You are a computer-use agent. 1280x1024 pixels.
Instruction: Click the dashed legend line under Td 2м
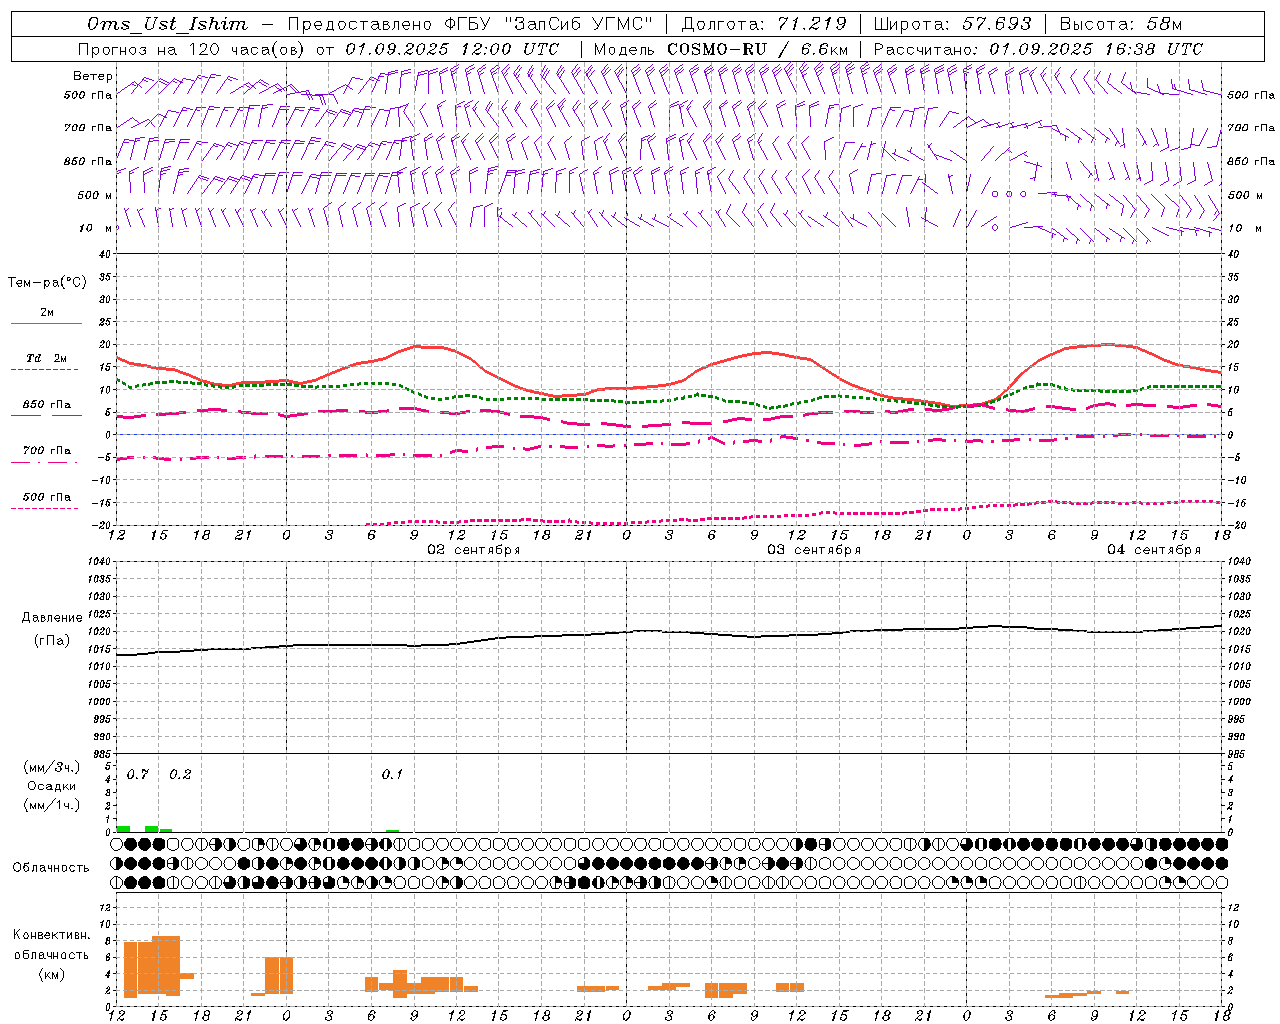click(44, 370)
